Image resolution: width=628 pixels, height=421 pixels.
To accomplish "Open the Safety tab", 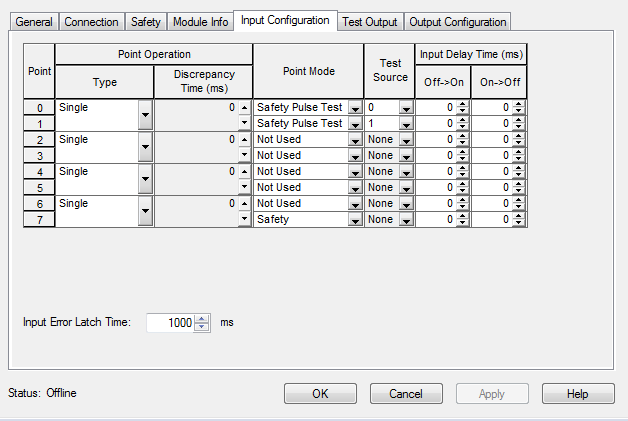I will pyautogui.click(x=145, y=22).
